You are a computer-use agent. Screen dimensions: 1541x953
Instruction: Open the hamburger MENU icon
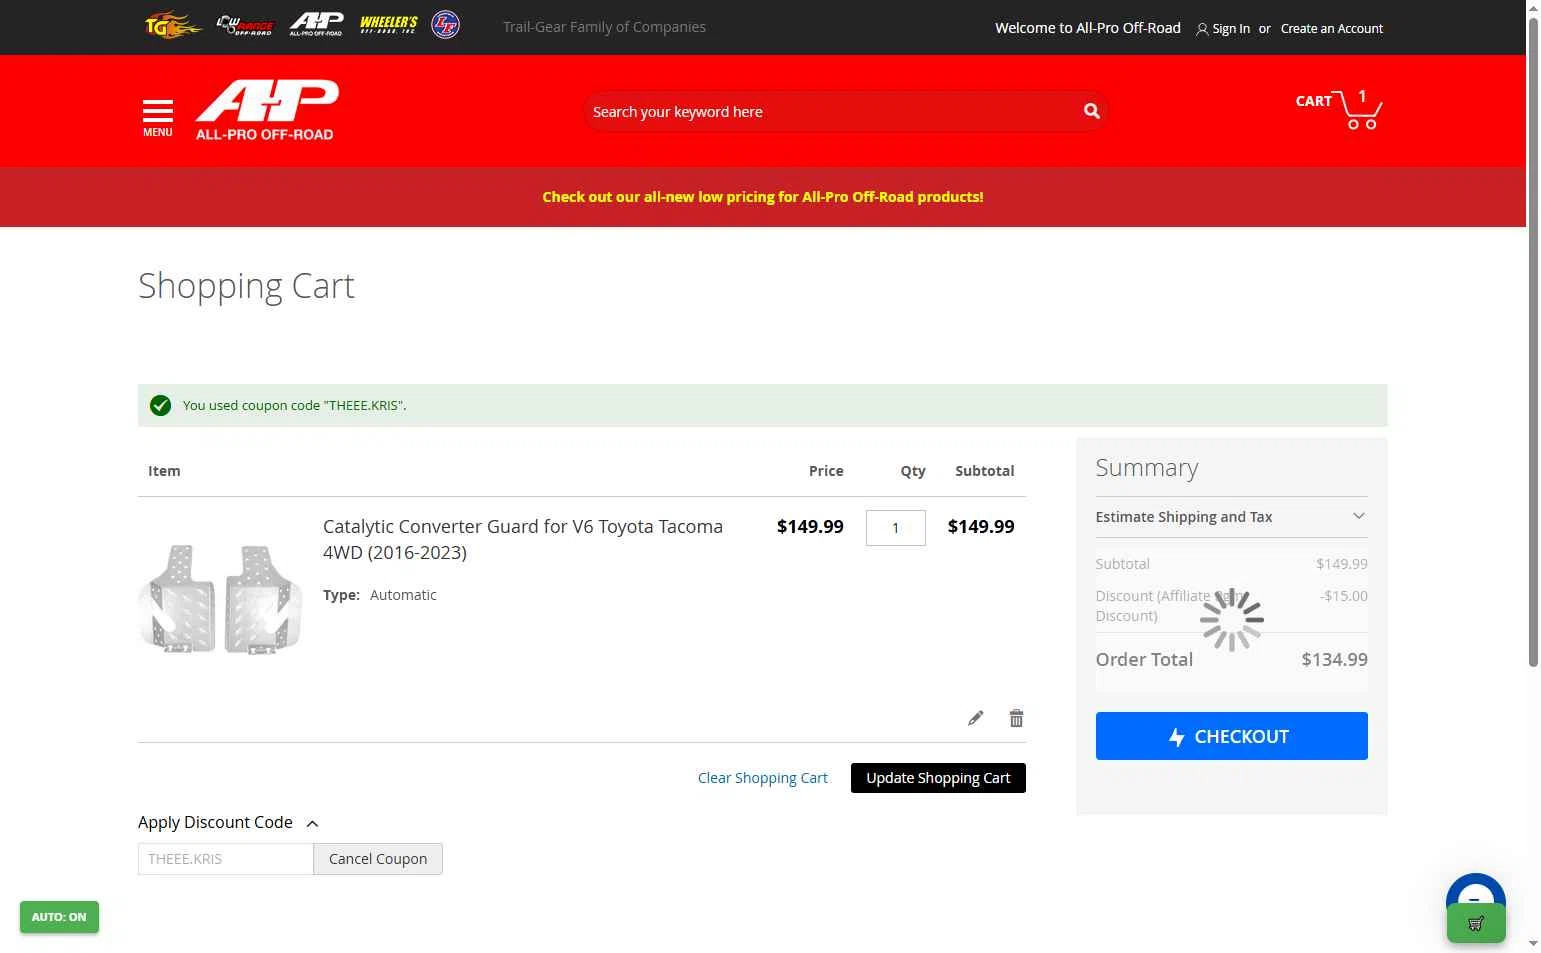(x=158, y=118)
